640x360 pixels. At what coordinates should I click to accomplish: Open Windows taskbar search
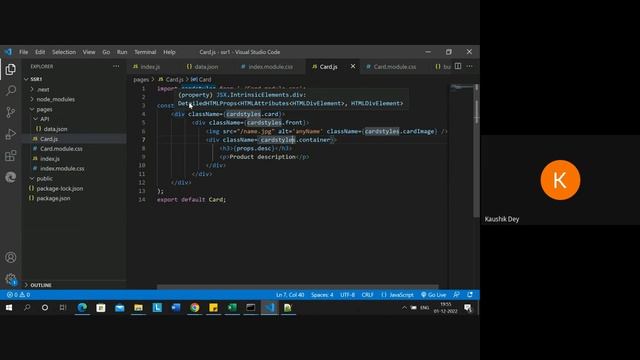[x=27, y=308]
